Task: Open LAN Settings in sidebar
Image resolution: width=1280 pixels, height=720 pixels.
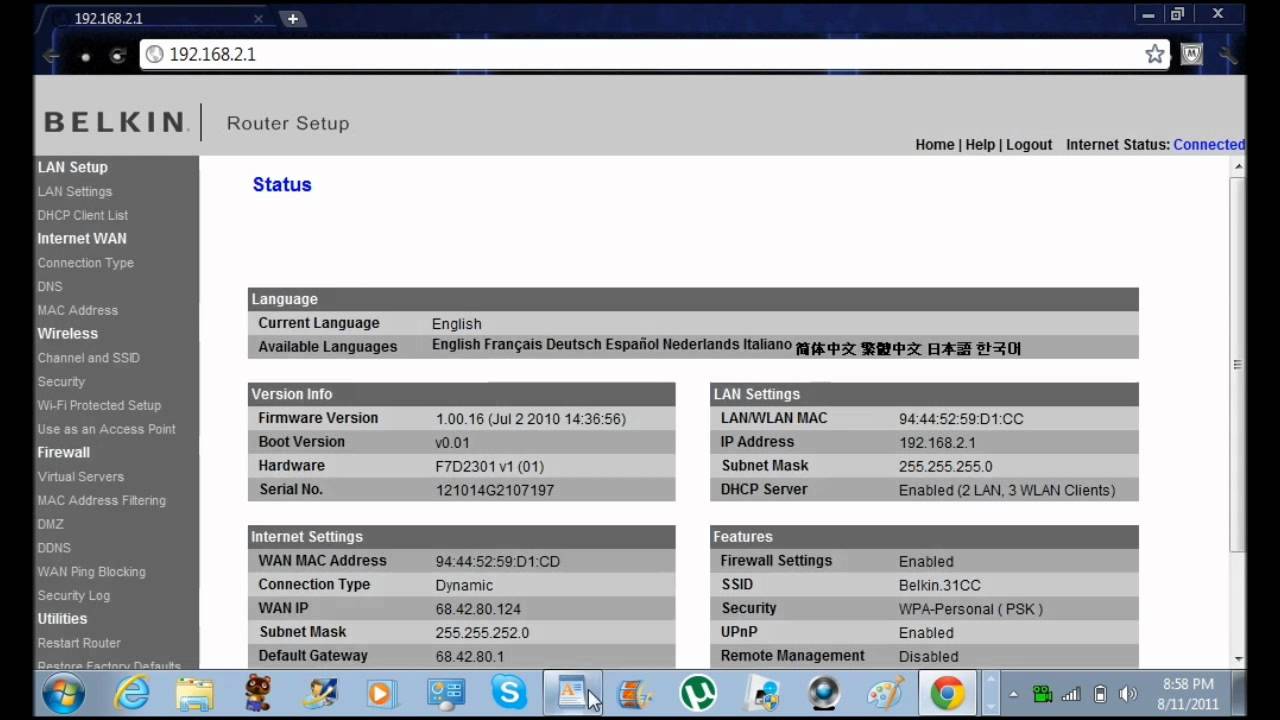Action: pyautogui.click(x=75, y=191)
